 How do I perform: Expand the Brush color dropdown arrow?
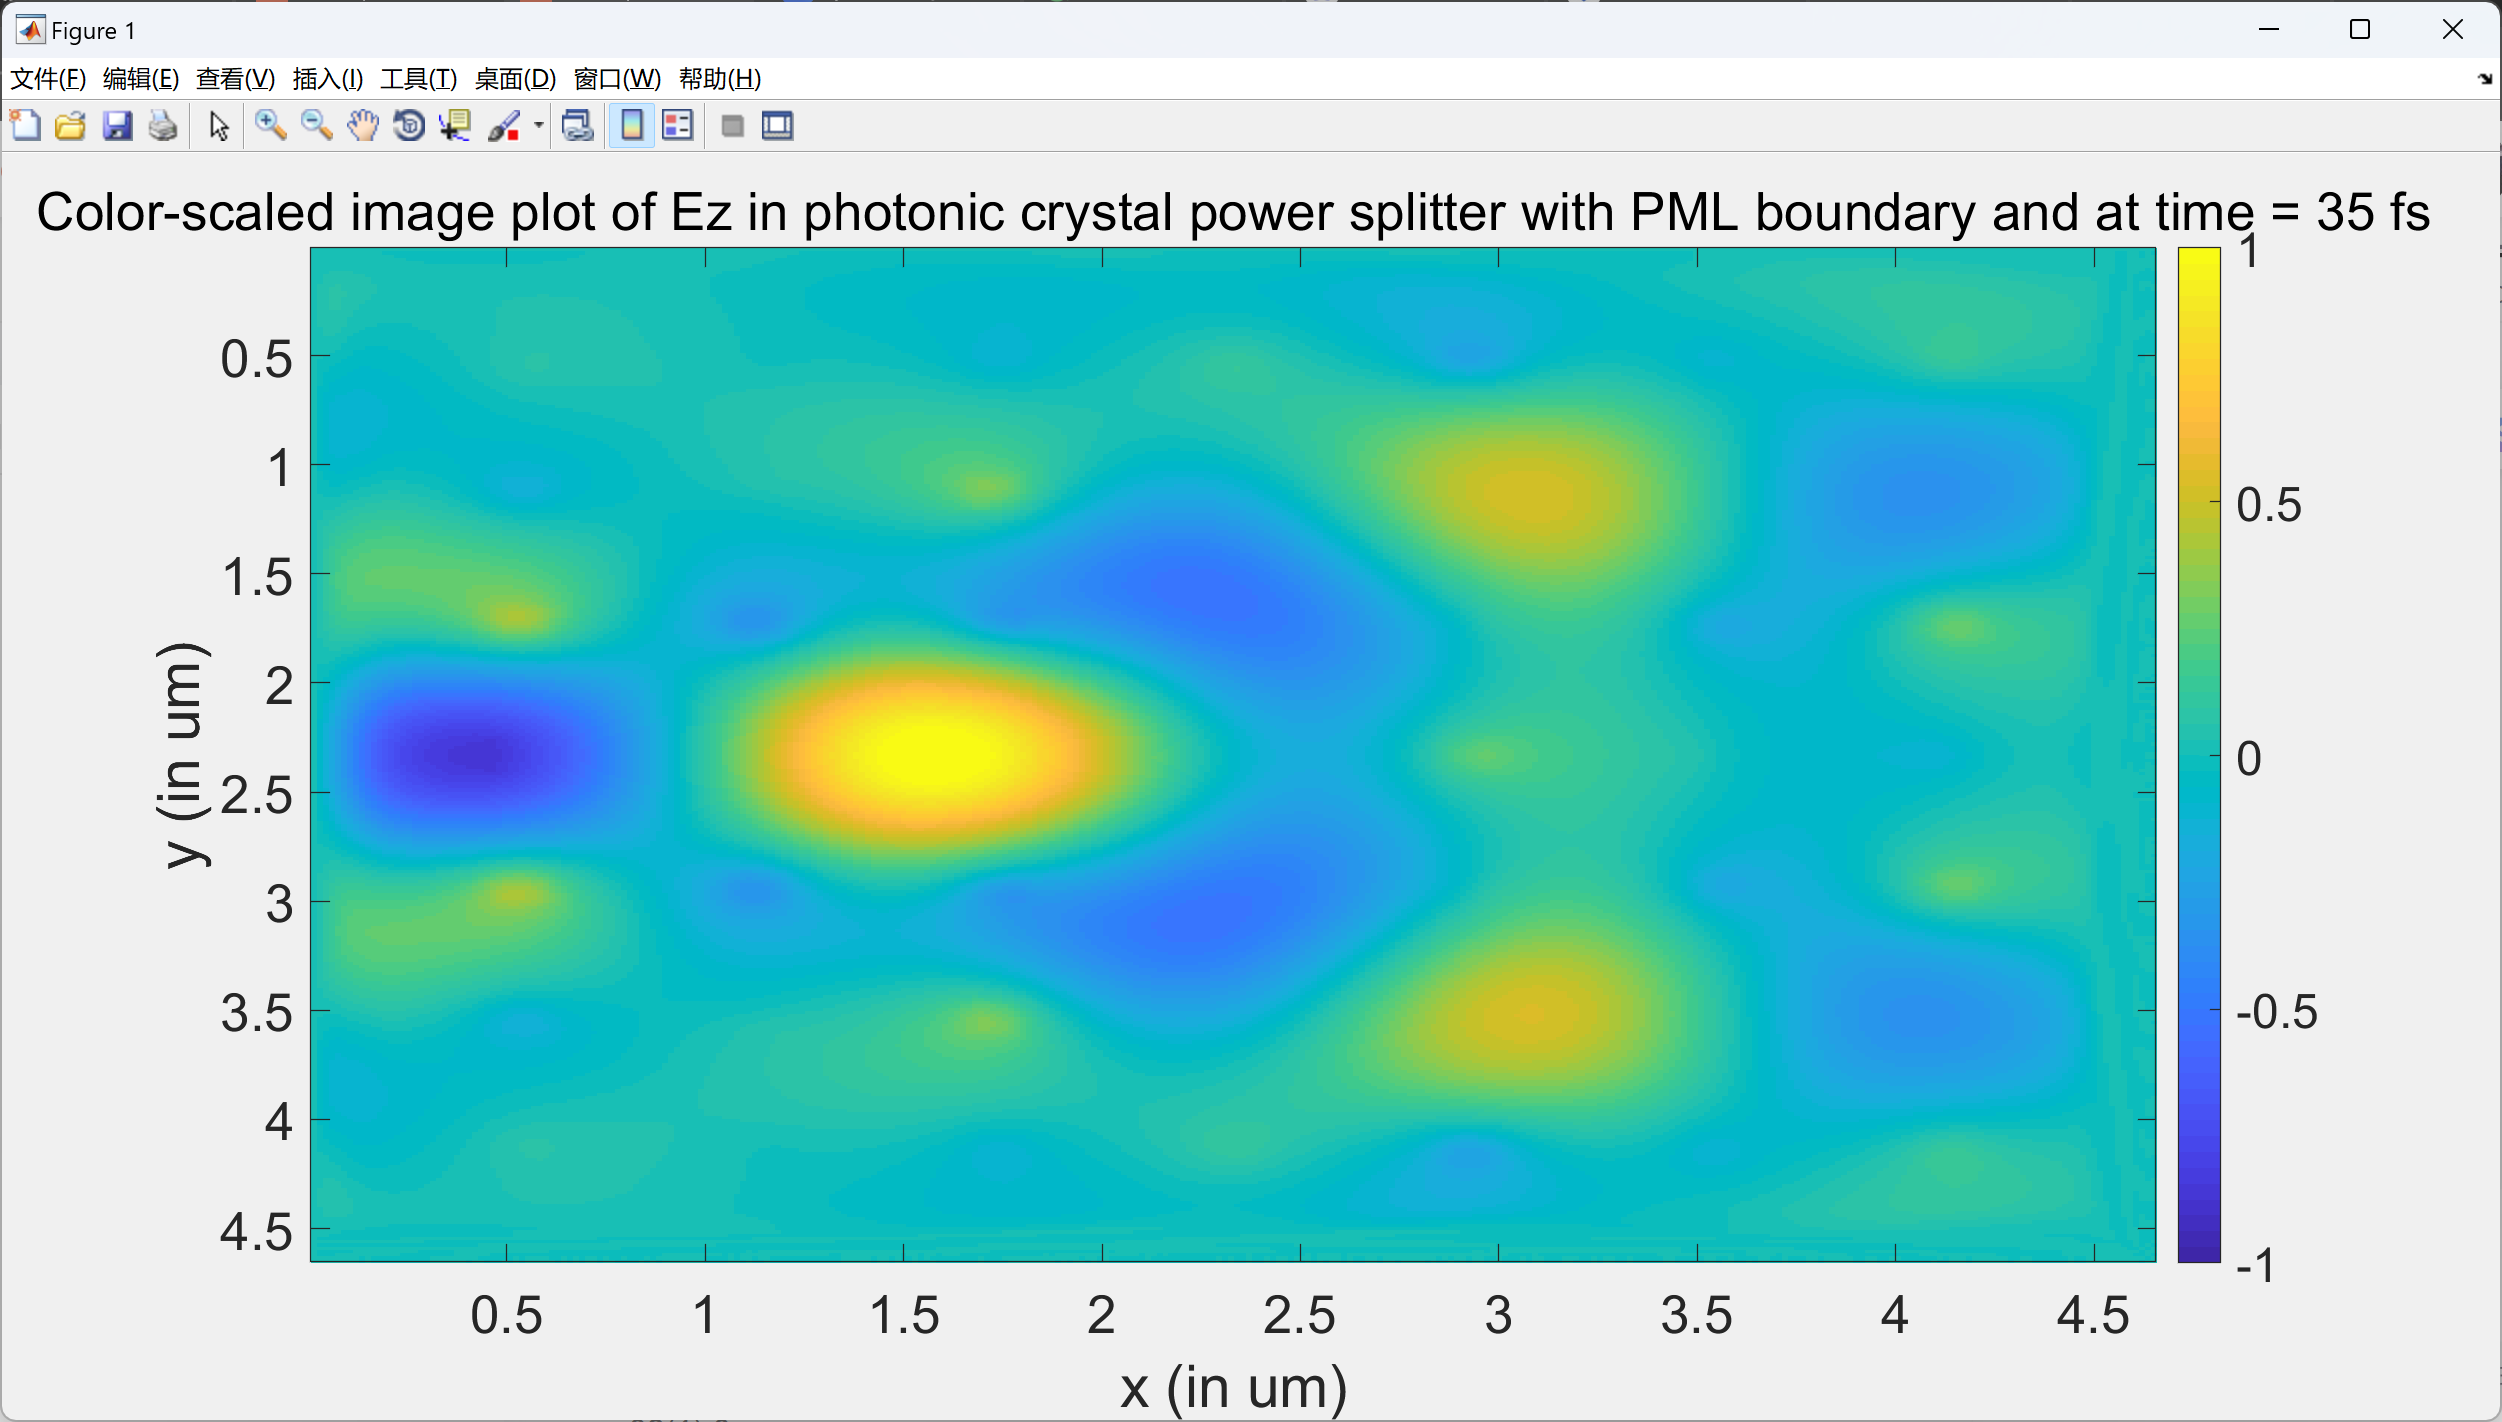point(539,126)
